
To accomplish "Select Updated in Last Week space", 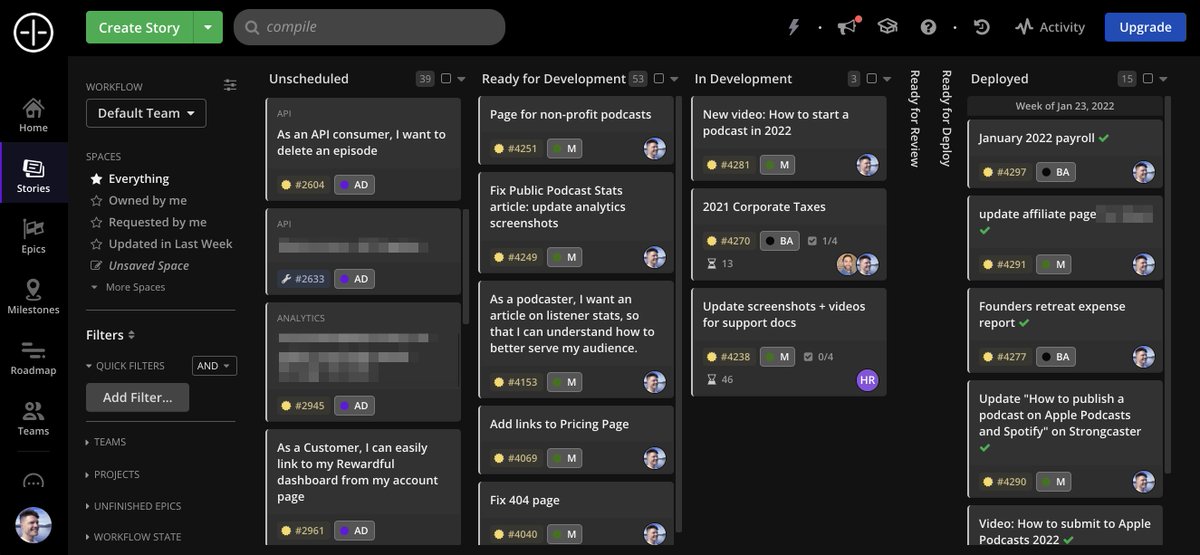I will [x=170, y=244].
